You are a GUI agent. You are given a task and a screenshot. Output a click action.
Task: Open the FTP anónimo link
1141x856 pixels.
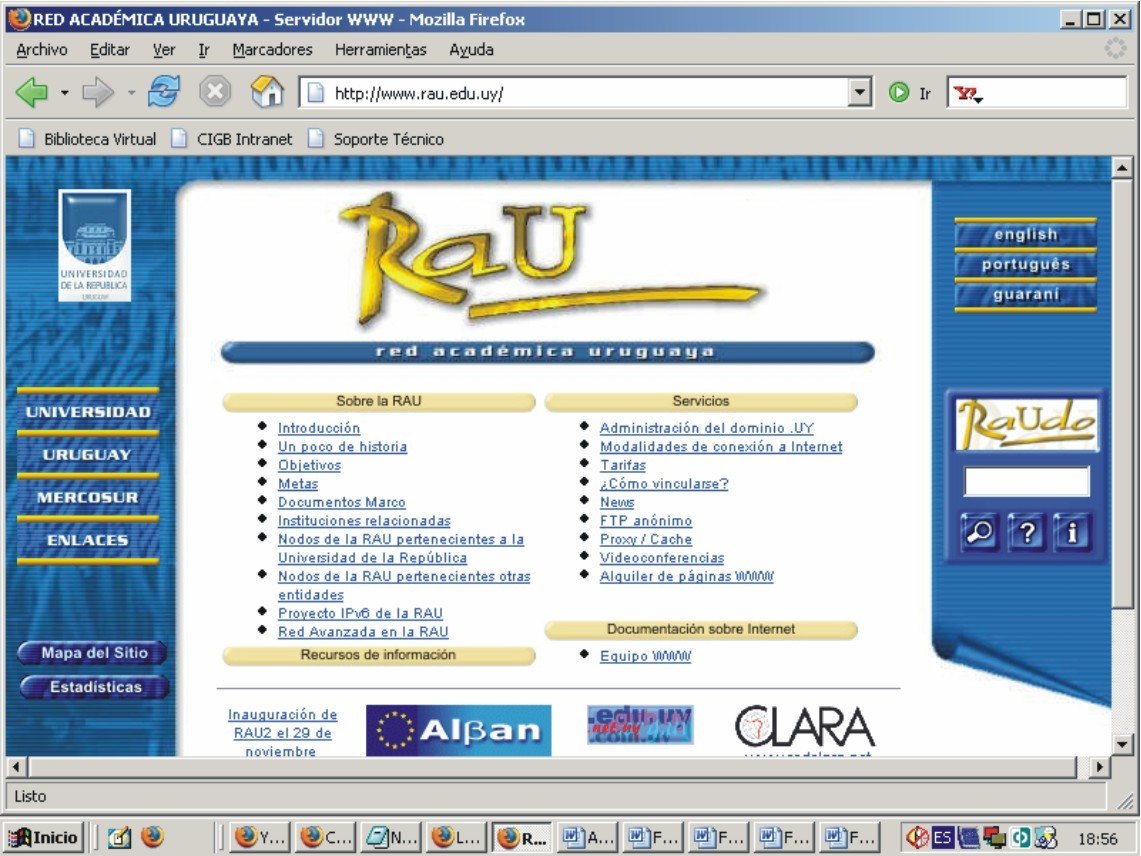pos(645,521)
